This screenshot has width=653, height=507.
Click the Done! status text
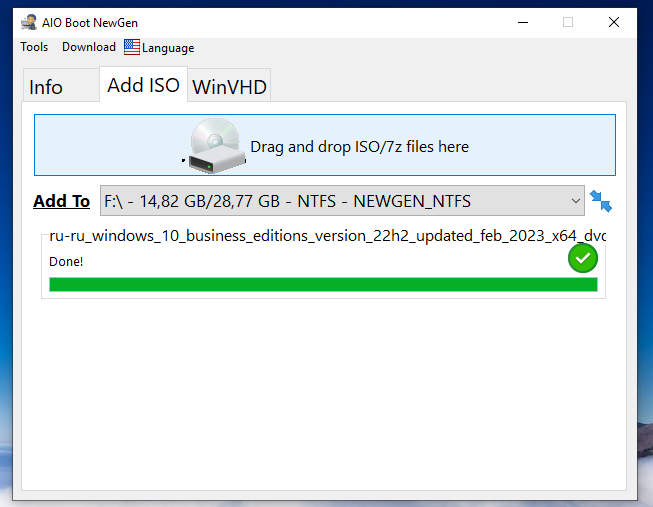coord(66,261)
